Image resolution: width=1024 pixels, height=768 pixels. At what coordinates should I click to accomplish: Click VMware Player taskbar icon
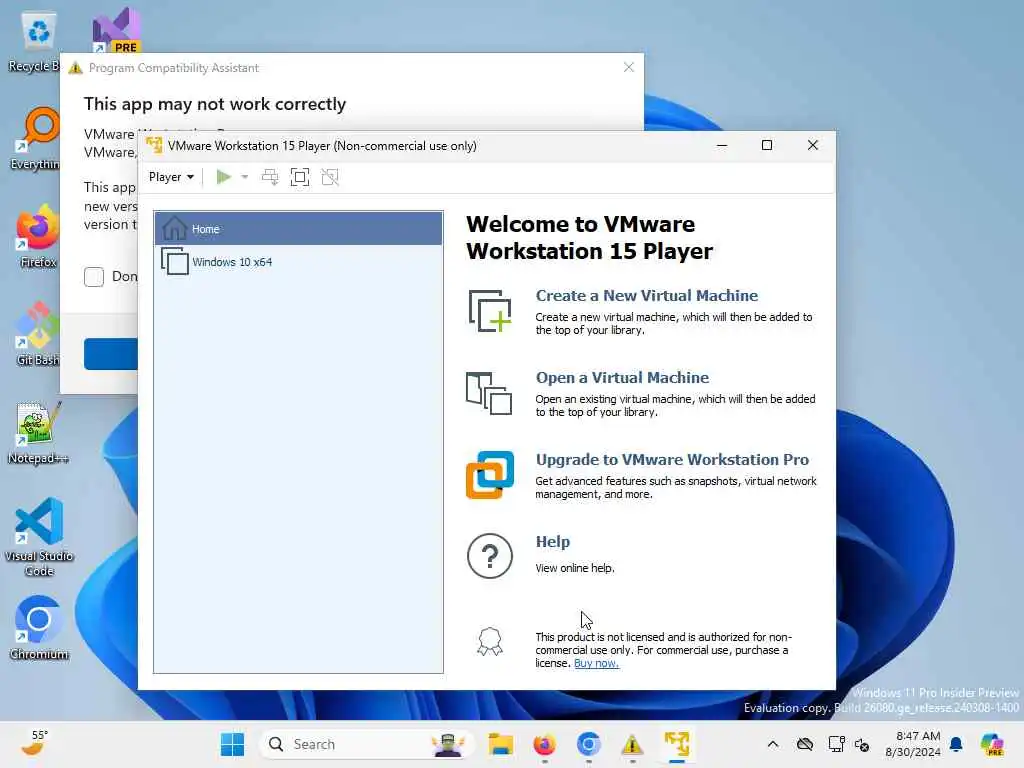pyautogui.click(x=677, y=744)
